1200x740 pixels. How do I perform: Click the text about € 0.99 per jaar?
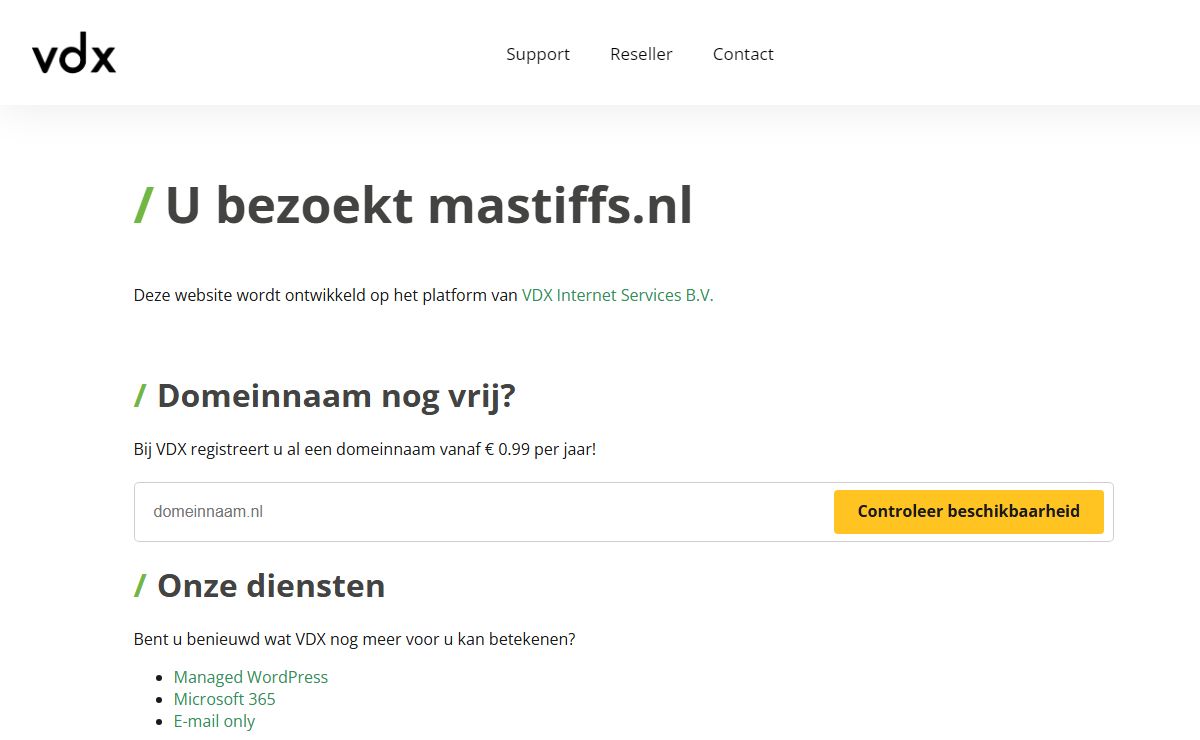365,449
